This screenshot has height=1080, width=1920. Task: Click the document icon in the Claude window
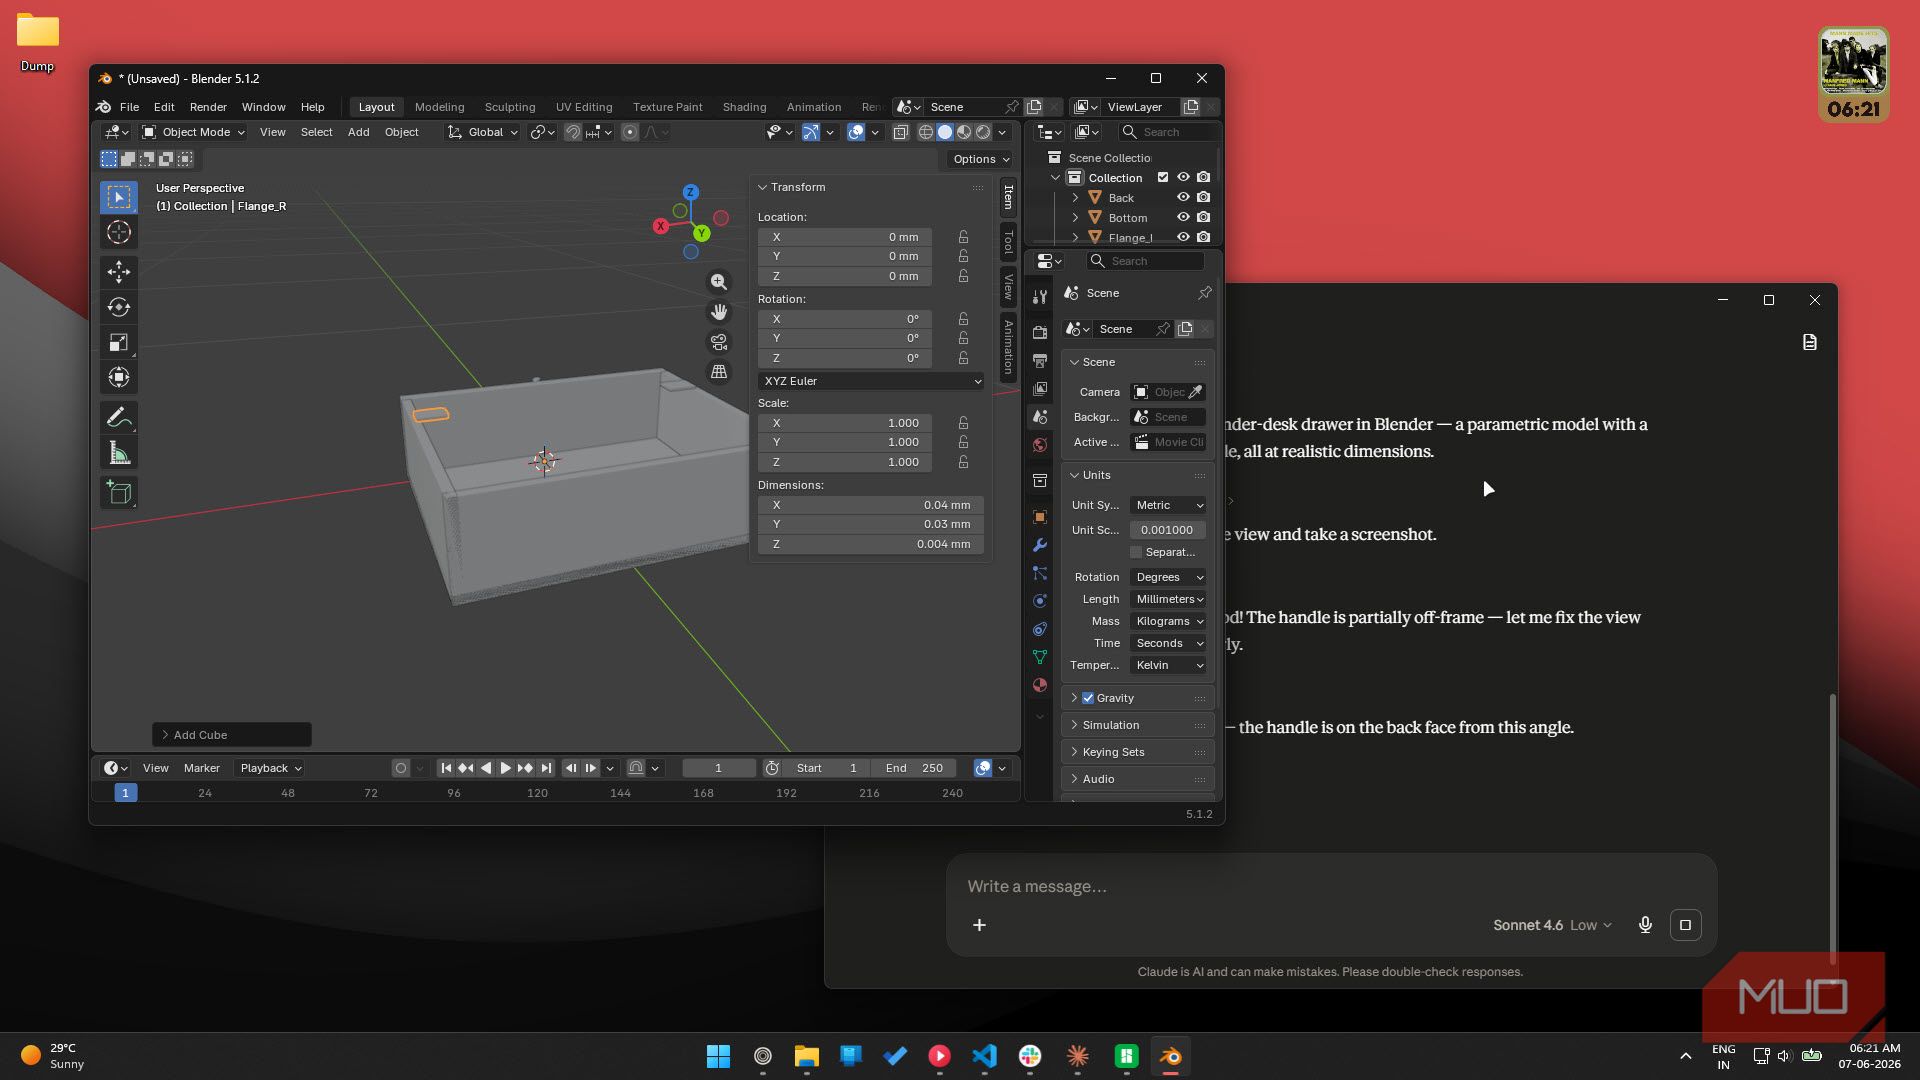click(1810, 343)
